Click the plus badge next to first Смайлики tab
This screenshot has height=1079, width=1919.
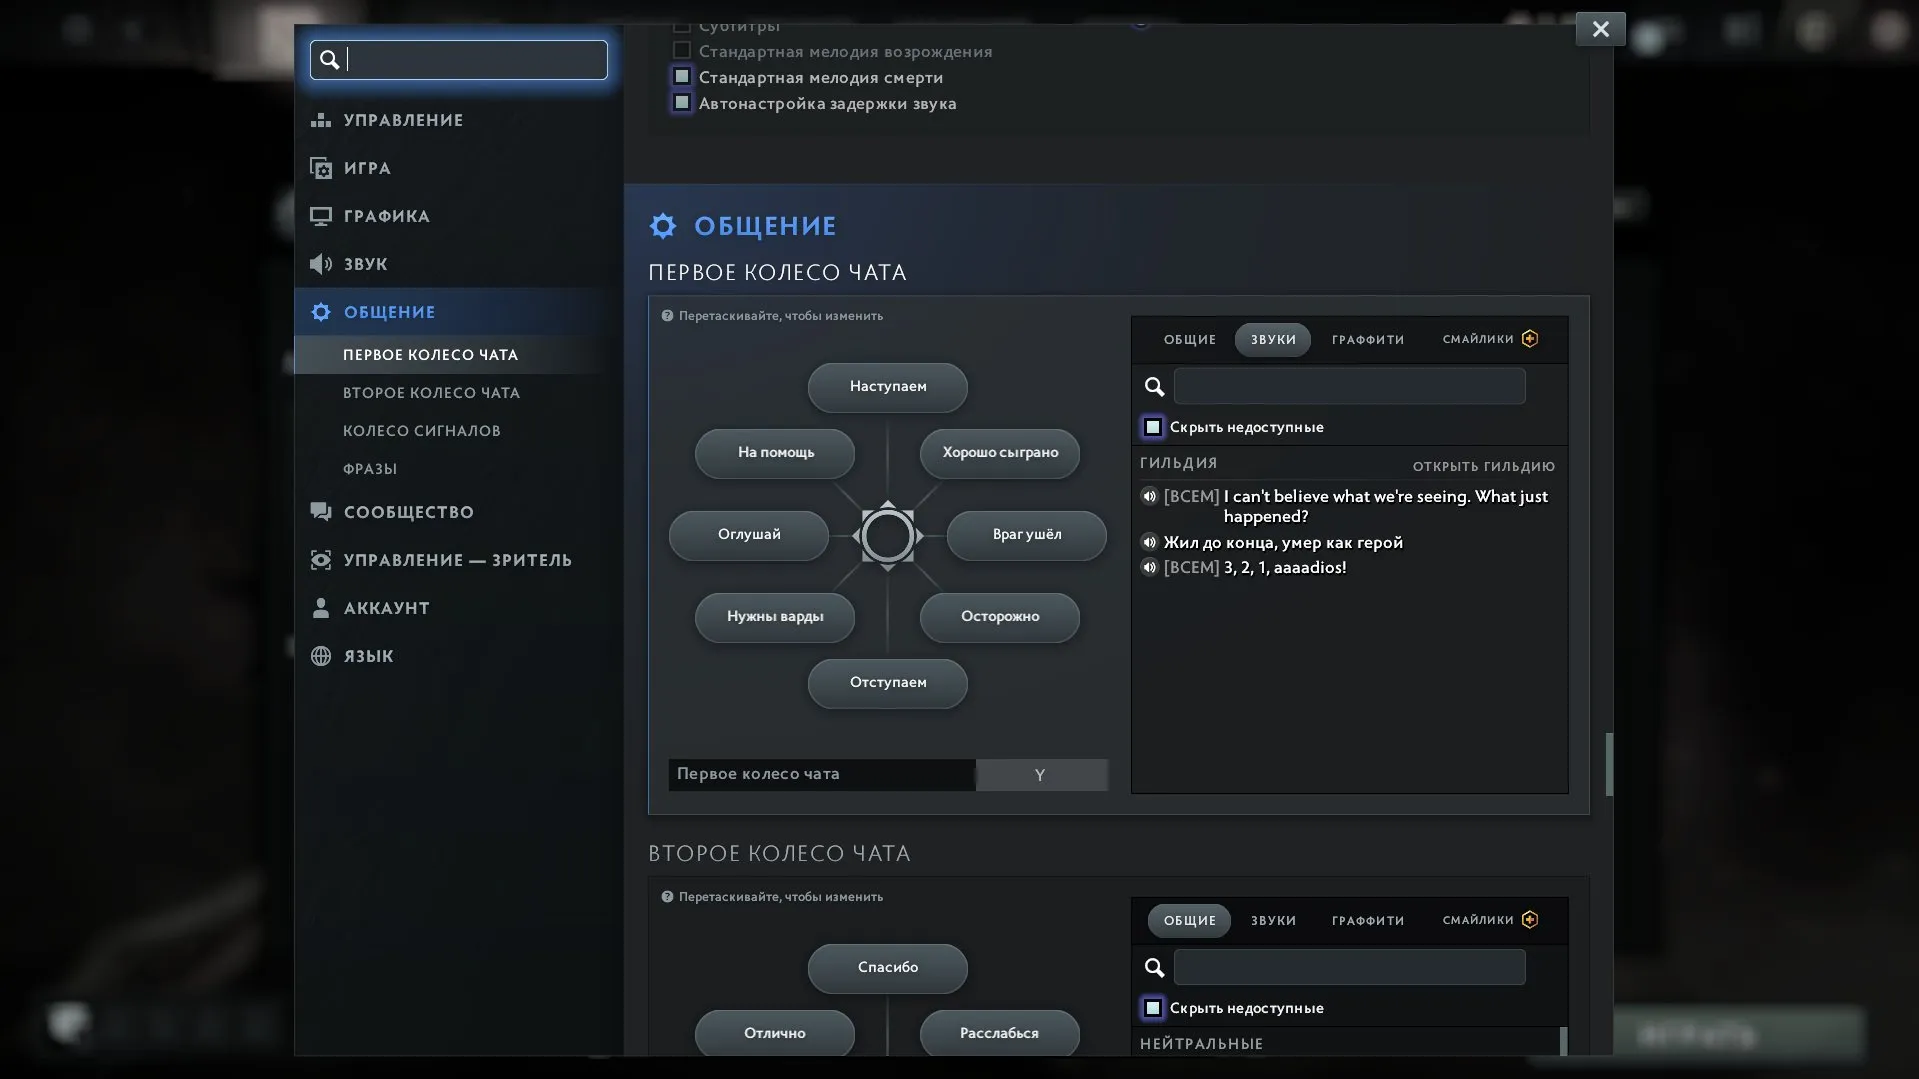[1530, 339]
